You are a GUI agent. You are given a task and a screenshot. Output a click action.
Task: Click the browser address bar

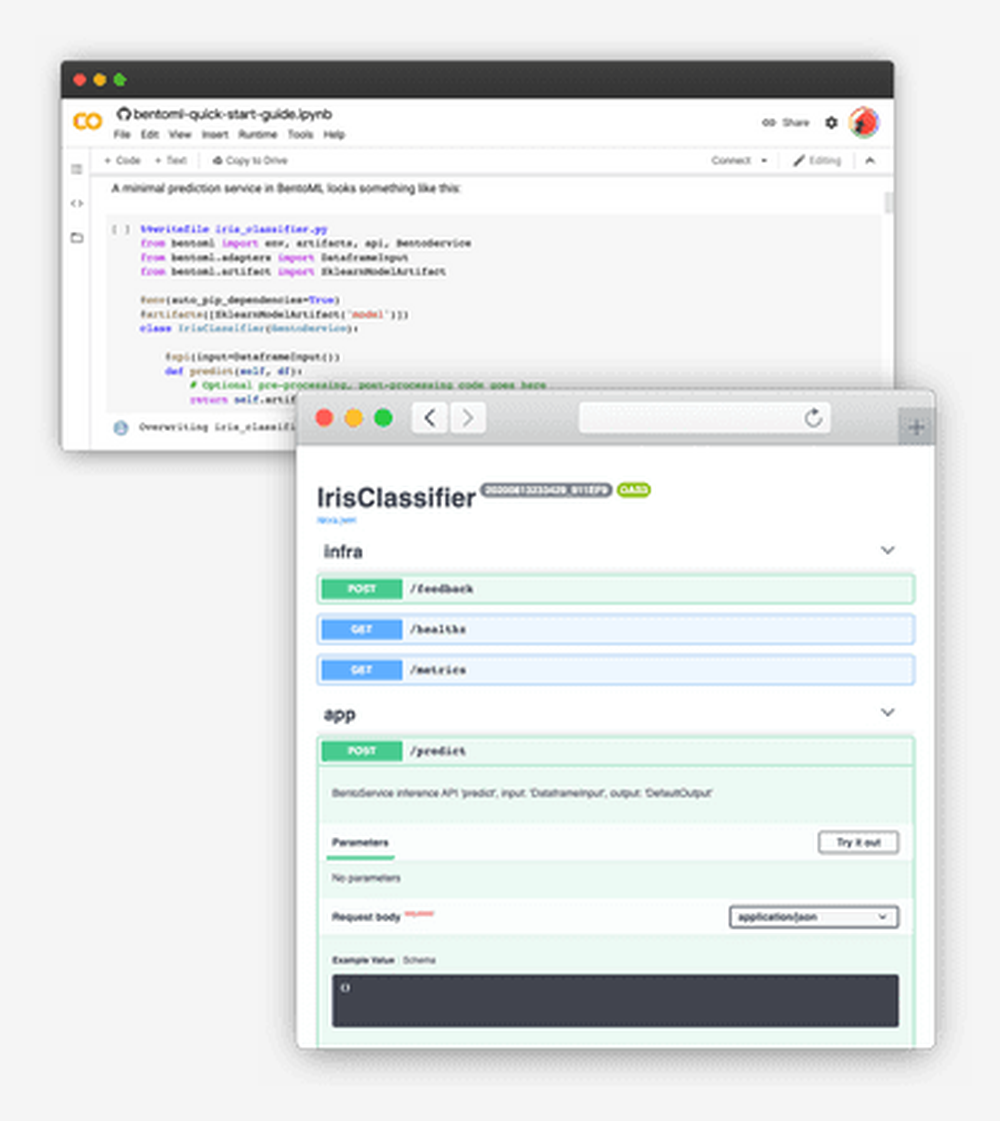[x=704, y=418]
